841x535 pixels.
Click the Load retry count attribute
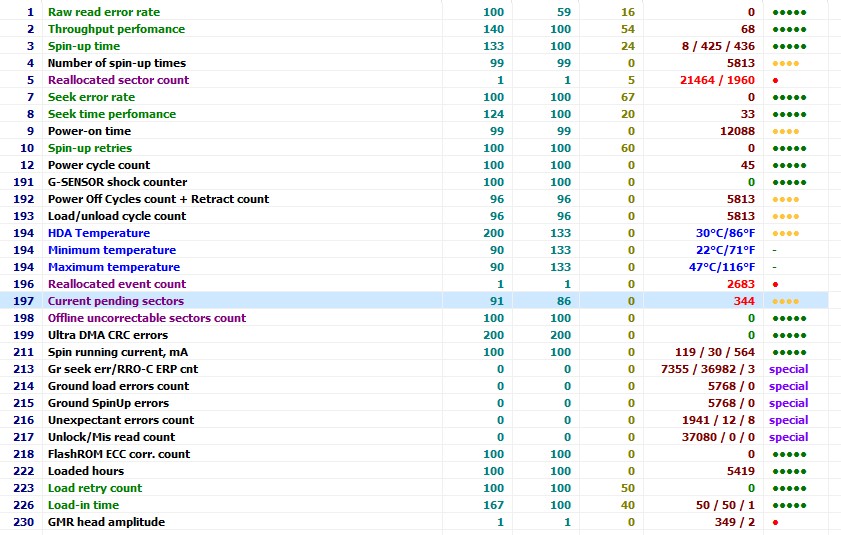click(x=95, y=488)
